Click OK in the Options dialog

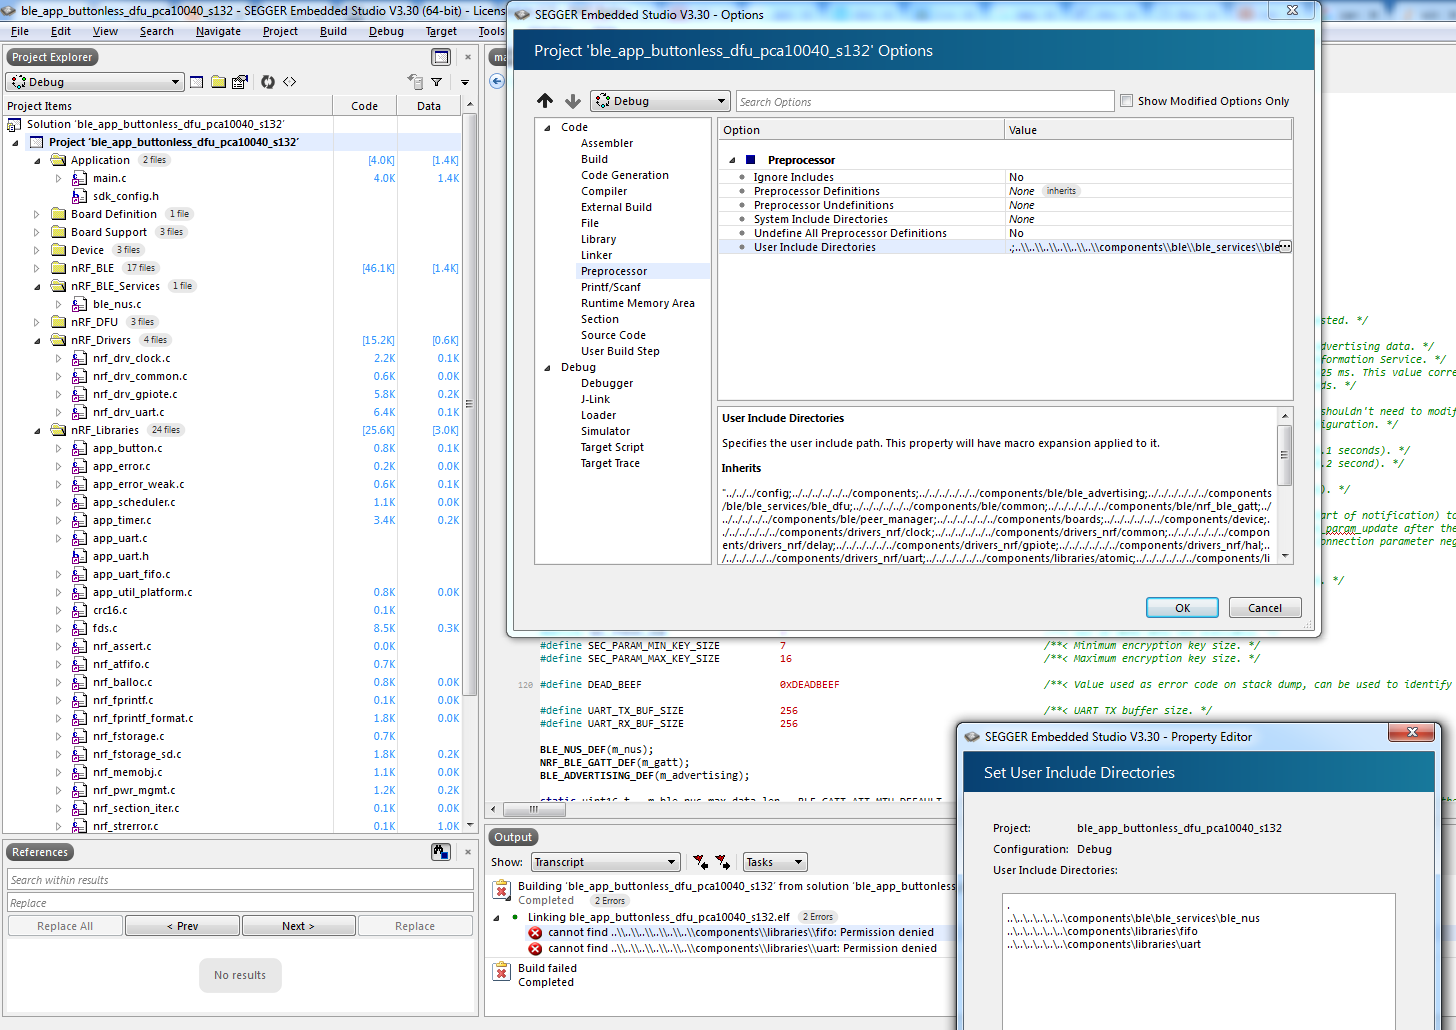point(1182,608)
